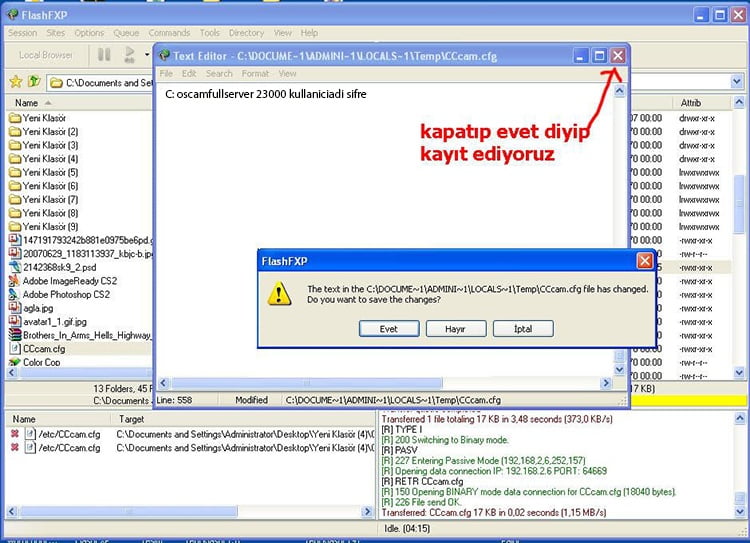
Task: Click the Pause transfer toolbar icon
Action: pos(104,54)
